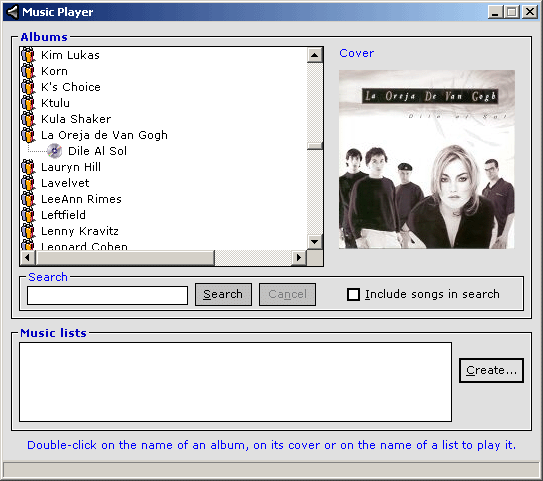Click the artist icon beside Ktulu
The width and height of the screenshot is (543, 481).
[x=28, y=103]
